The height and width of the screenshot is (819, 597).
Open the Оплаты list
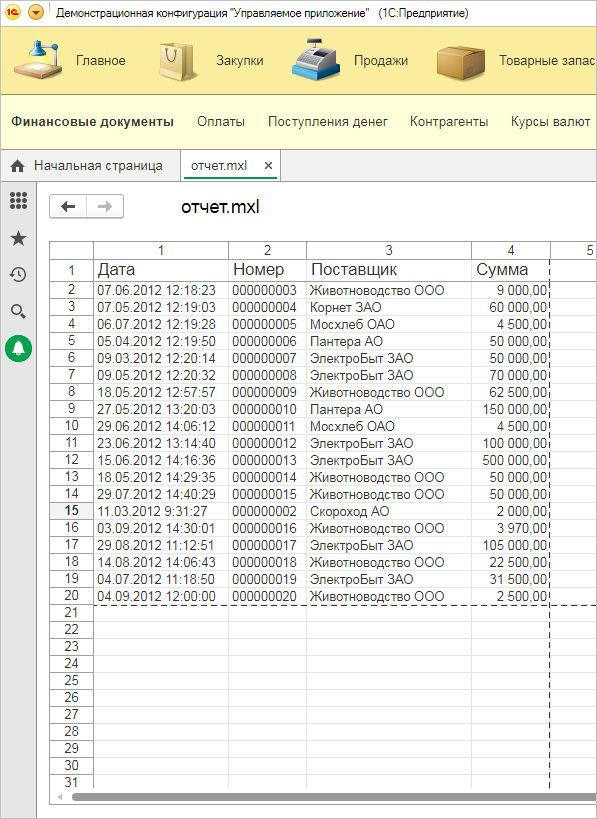pyautogui.click(x=221, y=122)
